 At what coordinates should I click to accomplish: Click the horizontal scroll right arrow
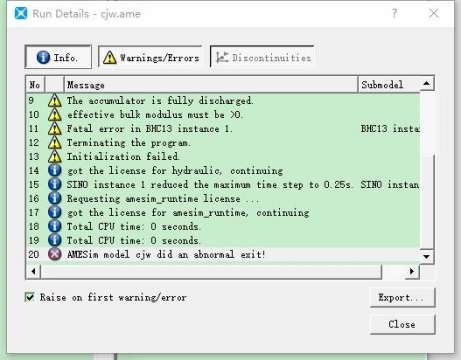[412, 271]
